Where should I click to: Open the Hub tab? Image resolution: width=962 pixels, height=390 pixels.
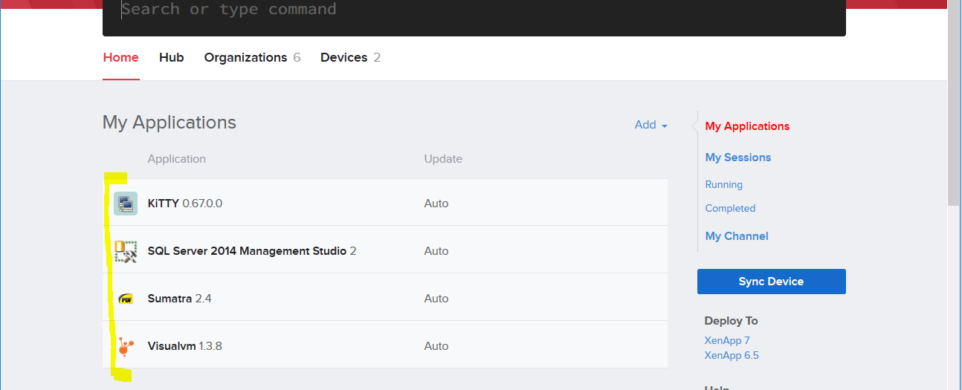[171, 58]
